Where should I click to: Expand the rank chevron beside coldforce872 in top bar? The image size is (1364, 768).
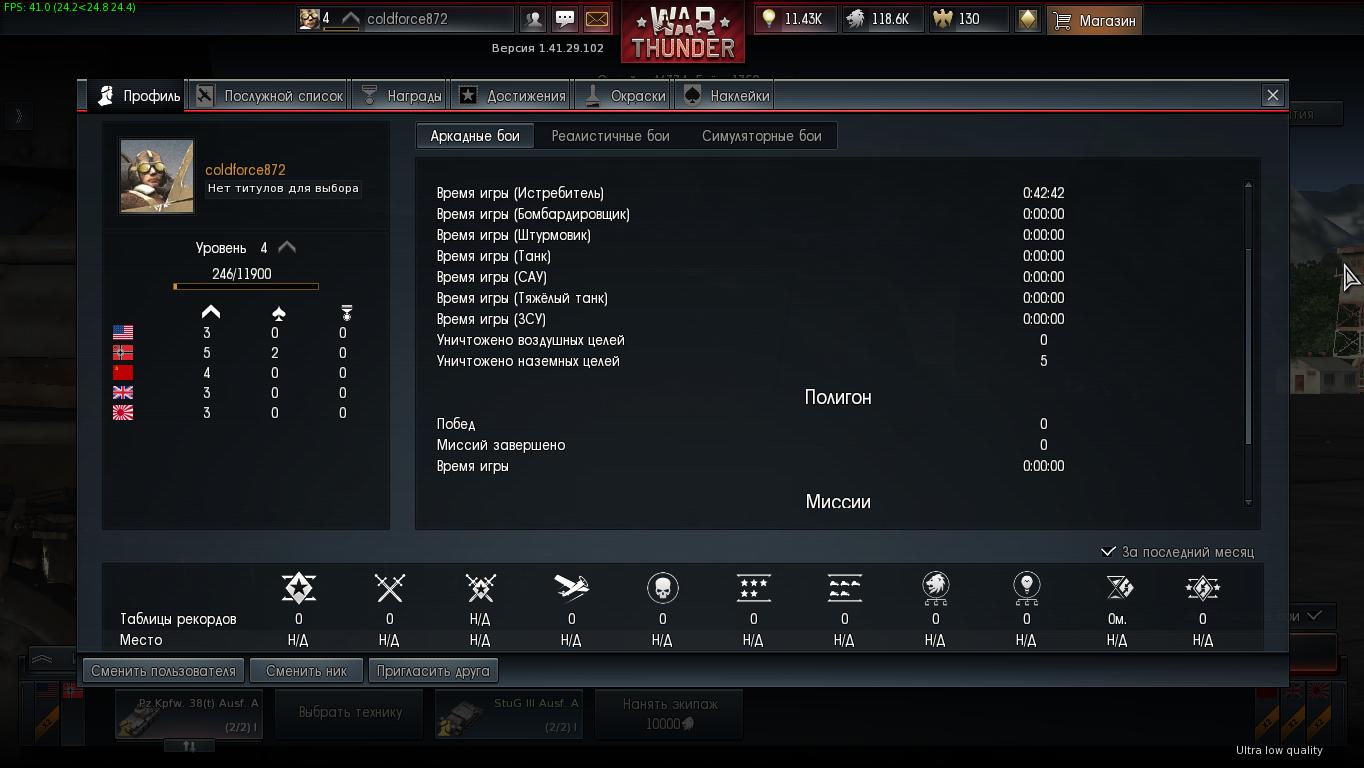pos(350,18)
